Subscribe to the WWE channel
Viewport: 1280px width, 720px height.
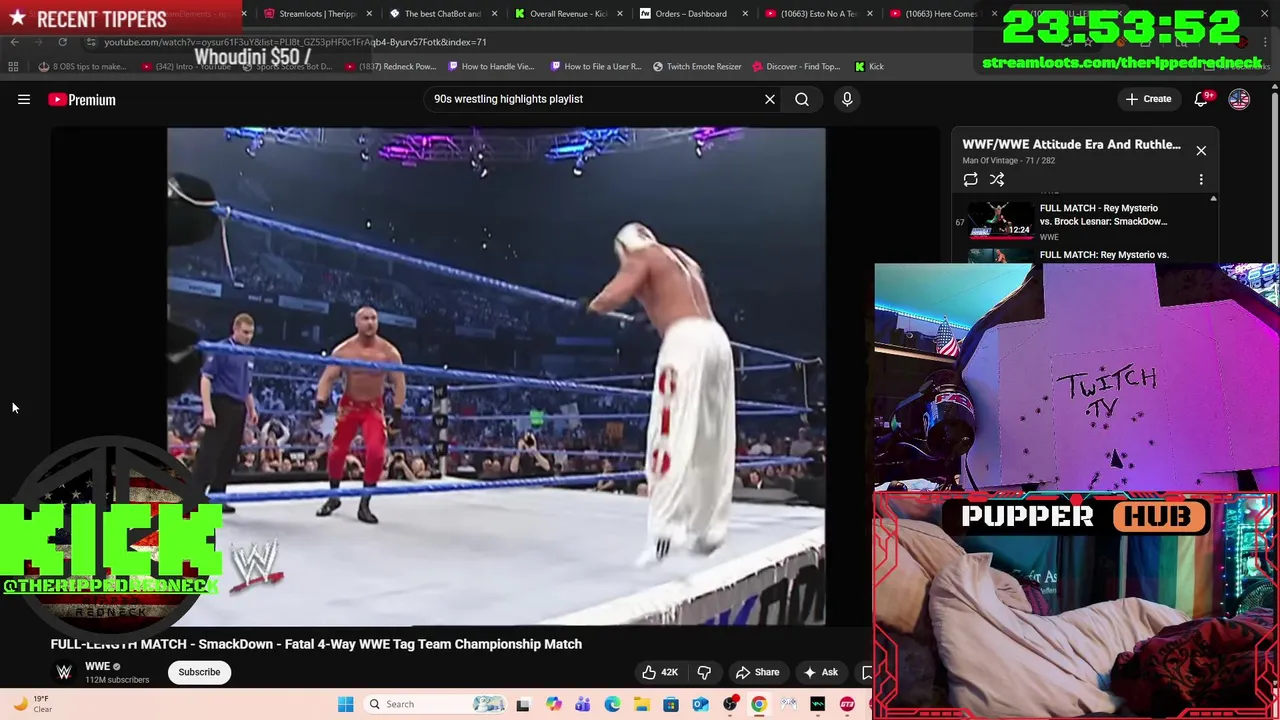click(x=199, y=672)
